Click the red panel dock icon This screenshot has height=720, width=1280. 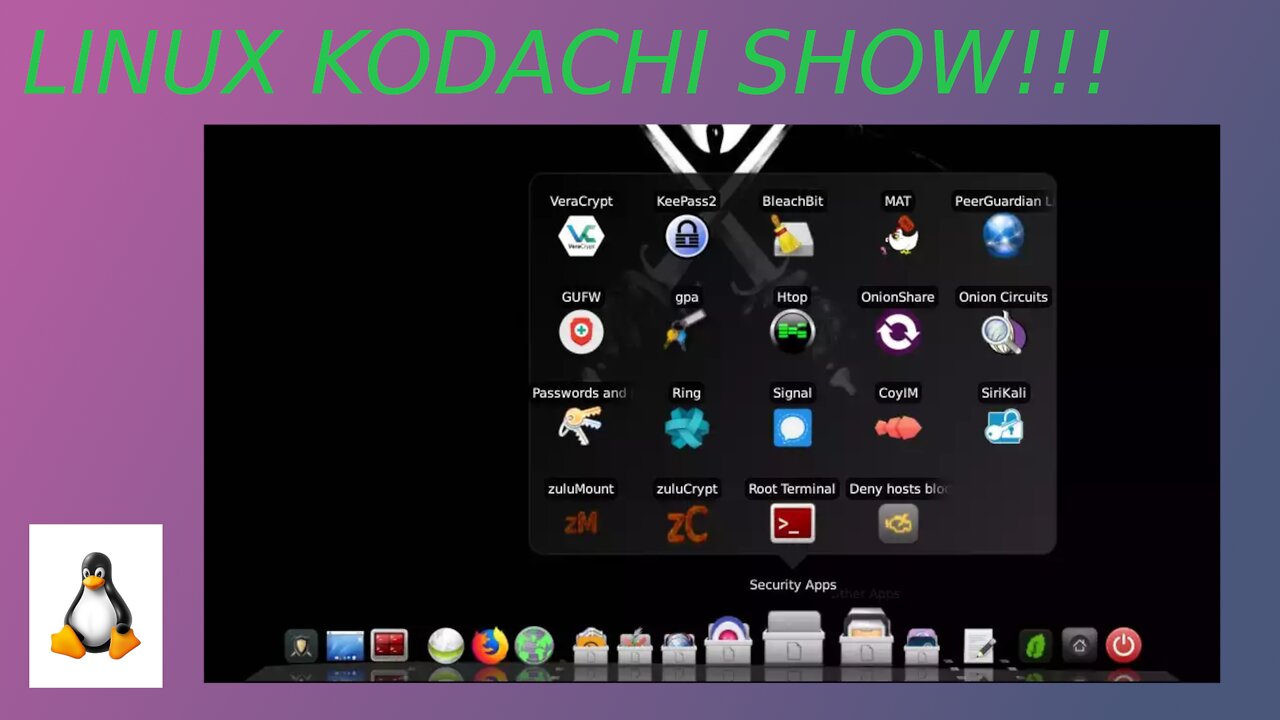click(x=389, y=646)
